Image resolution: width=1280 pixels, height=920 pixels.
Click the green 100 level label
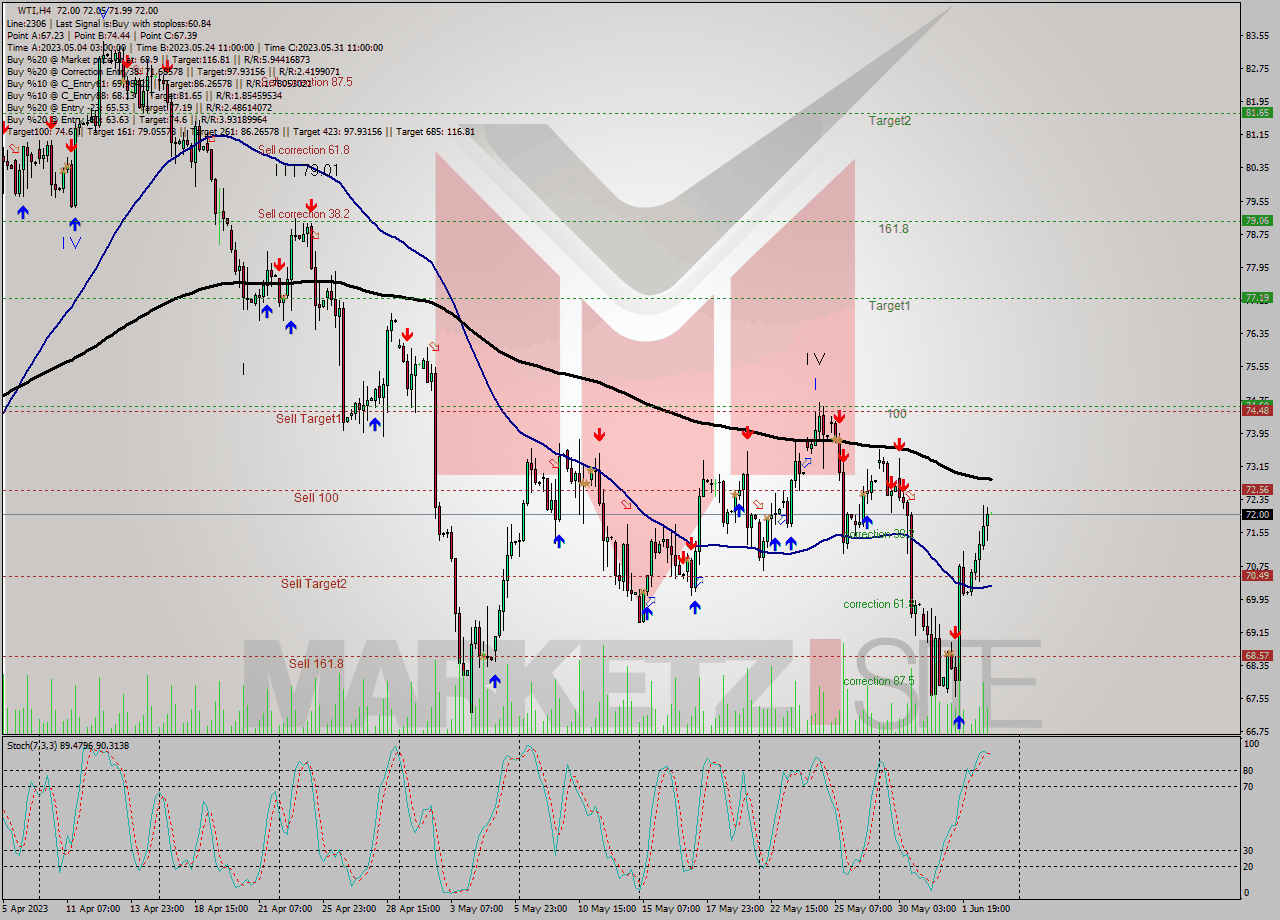(x=897, y=413)
